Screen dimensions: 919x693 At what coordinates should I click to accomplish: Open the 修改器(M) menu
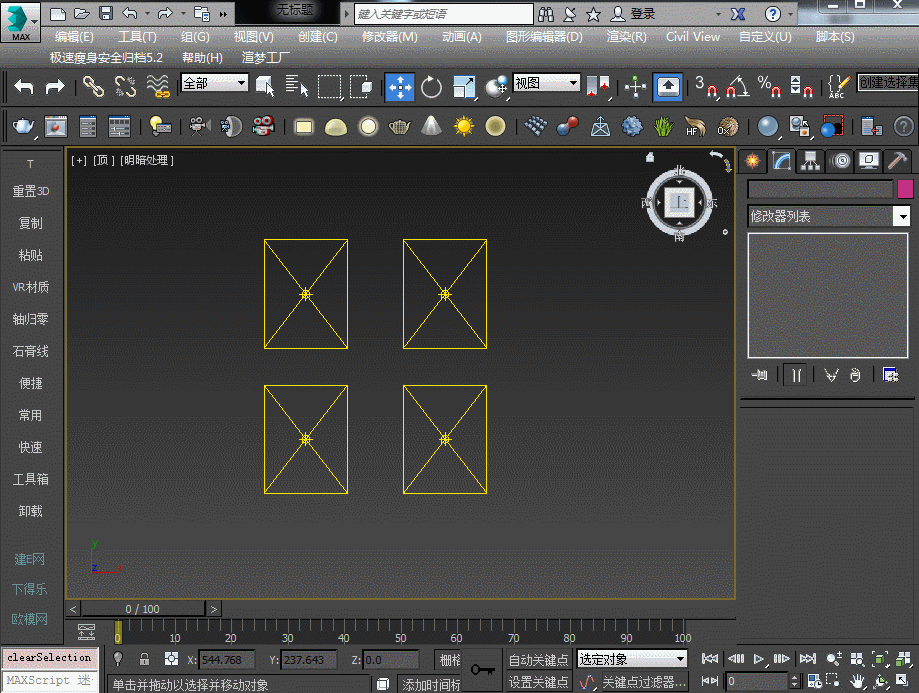(389, 37)
